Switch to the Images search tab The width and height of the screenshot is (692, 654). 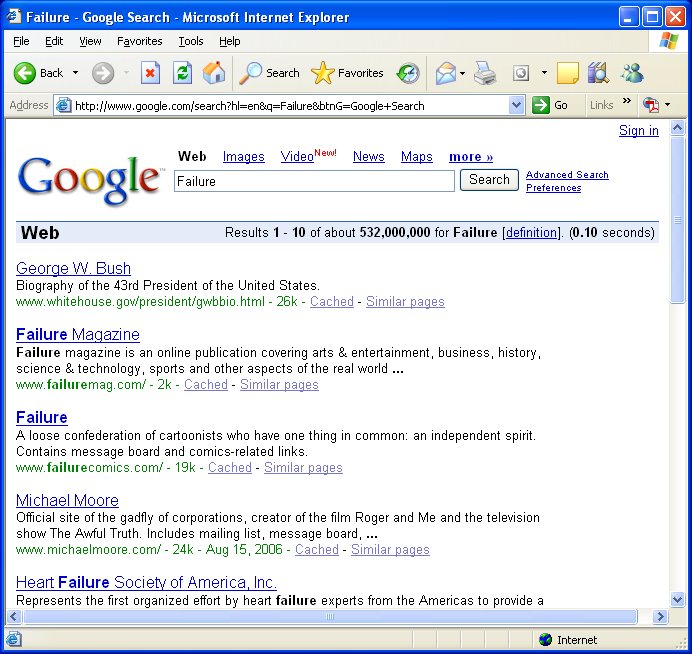(x=244, y=157)
